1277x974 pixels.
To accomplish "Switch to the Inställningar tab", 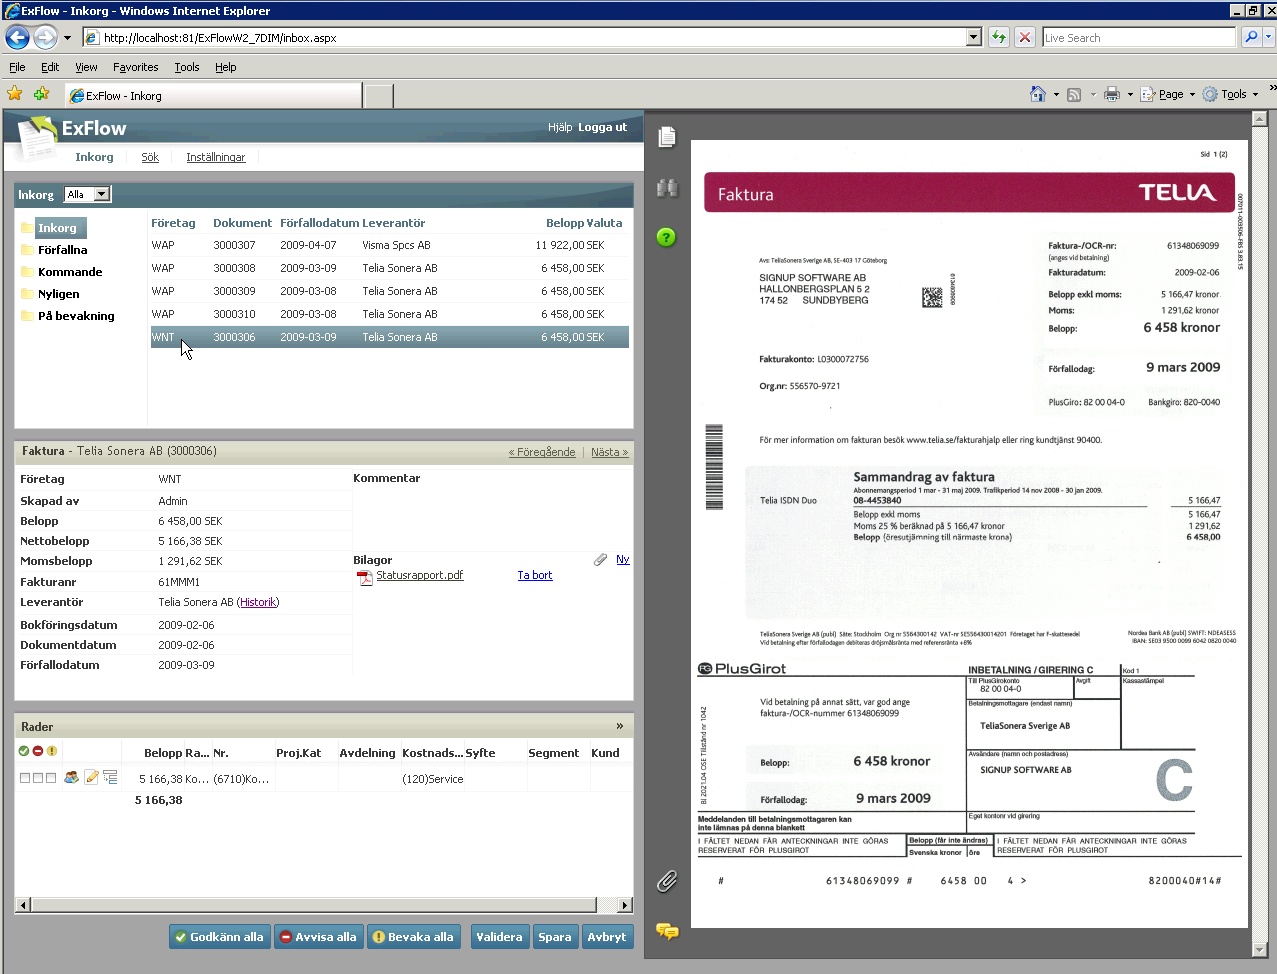I will coord(215,157).
